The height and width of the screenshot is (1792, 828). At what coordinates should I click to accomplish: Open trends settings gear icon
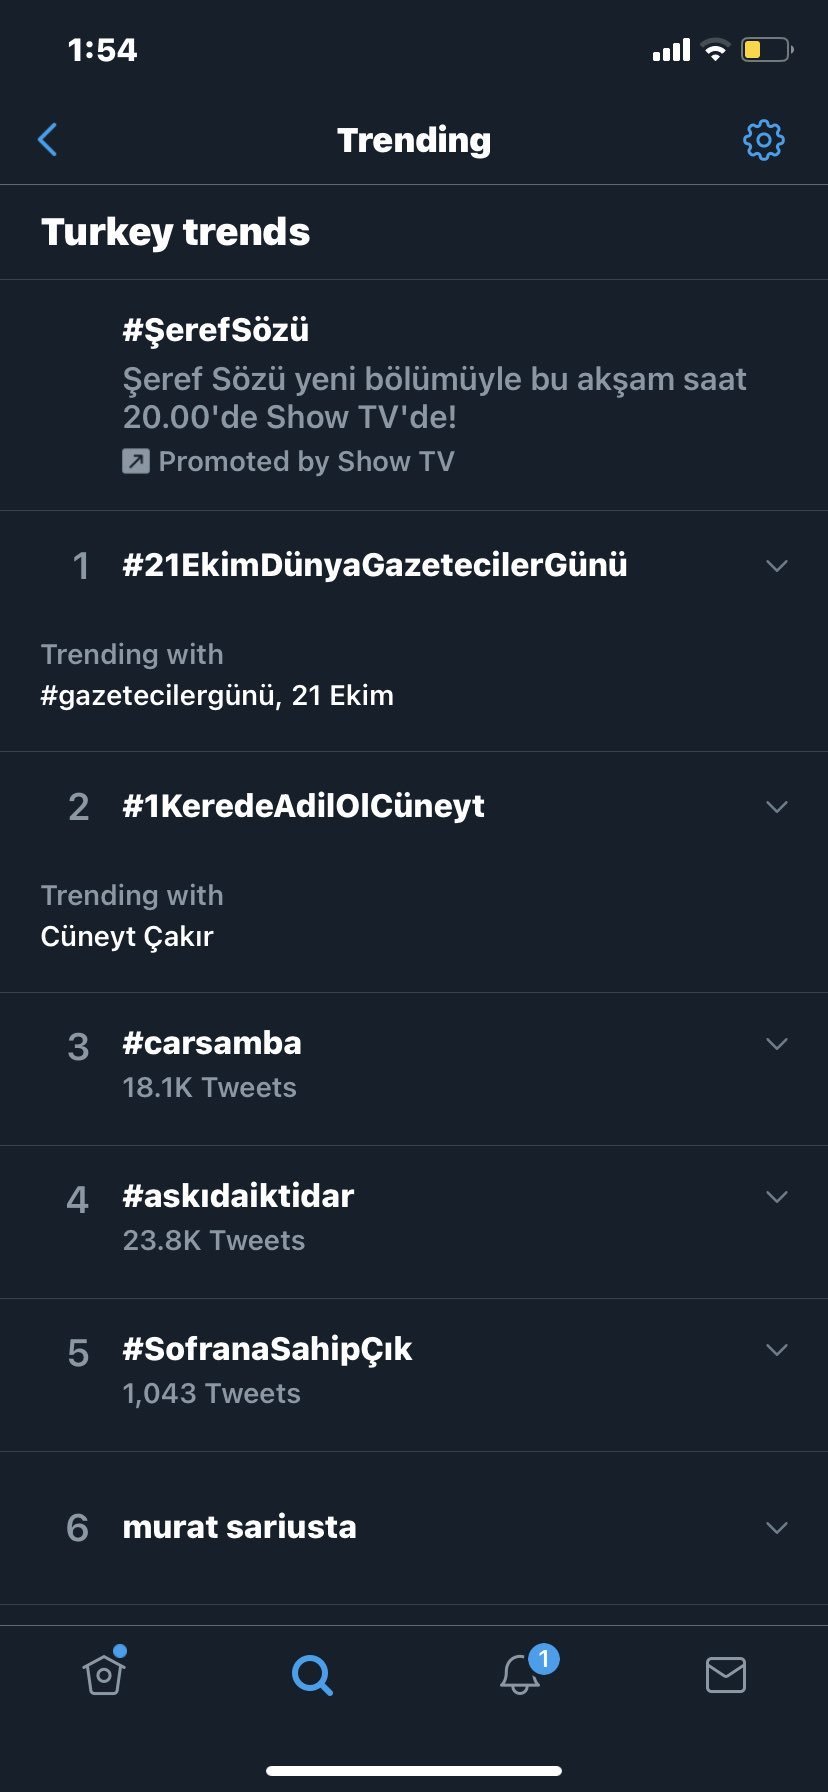pyautogui.click(x=764, y=140)
